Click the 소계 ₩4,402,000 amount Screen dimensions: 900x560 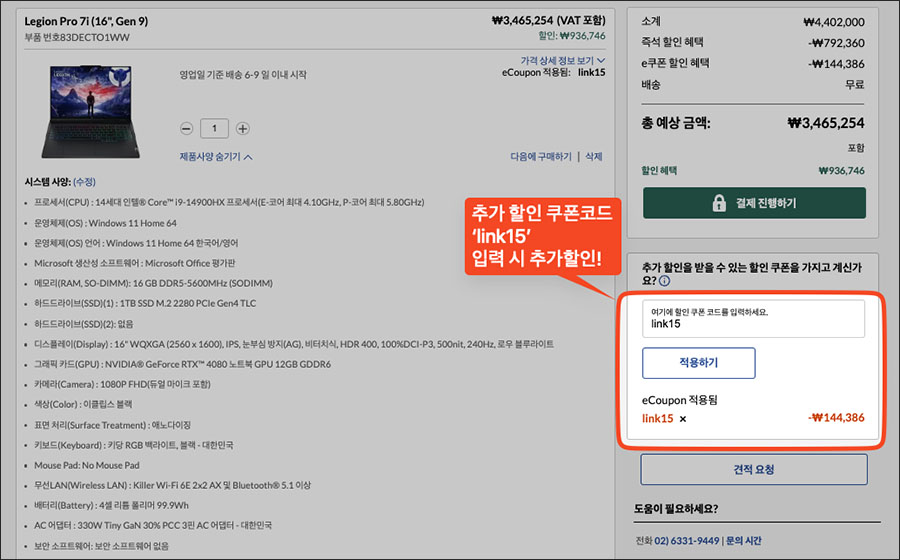(833, 22)
